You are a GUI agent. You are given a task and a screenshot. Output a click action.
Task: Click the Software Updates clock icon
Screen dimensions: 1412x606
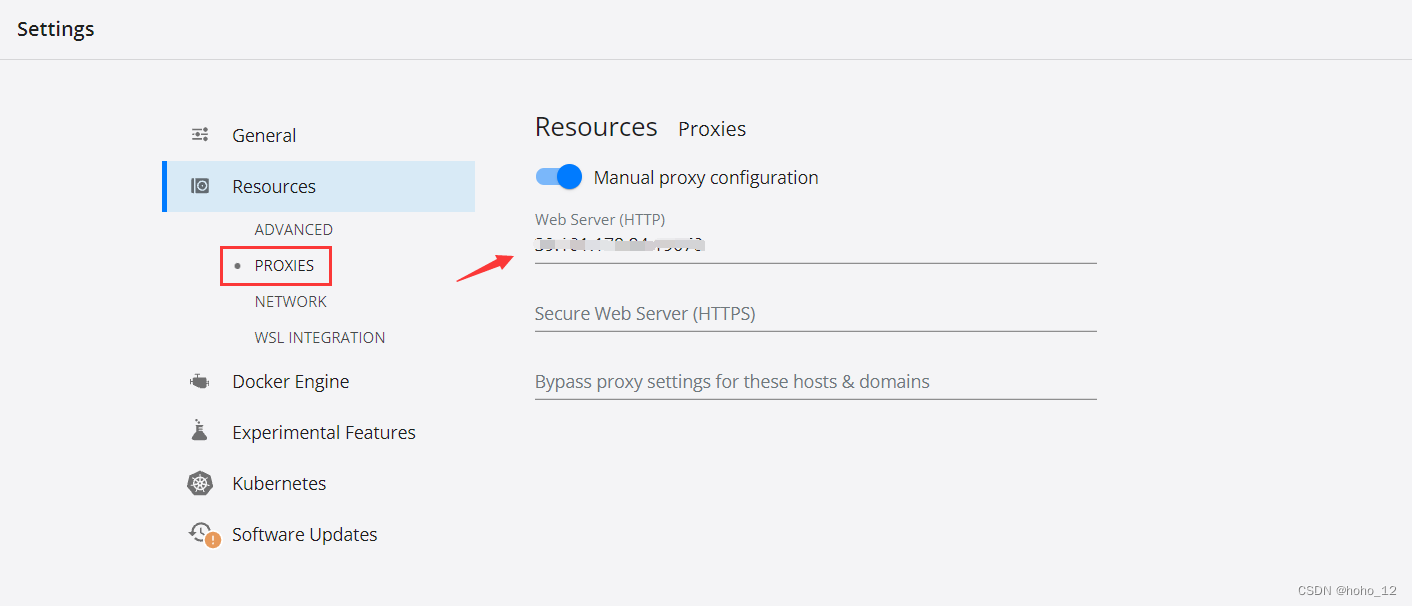(201, 532)
